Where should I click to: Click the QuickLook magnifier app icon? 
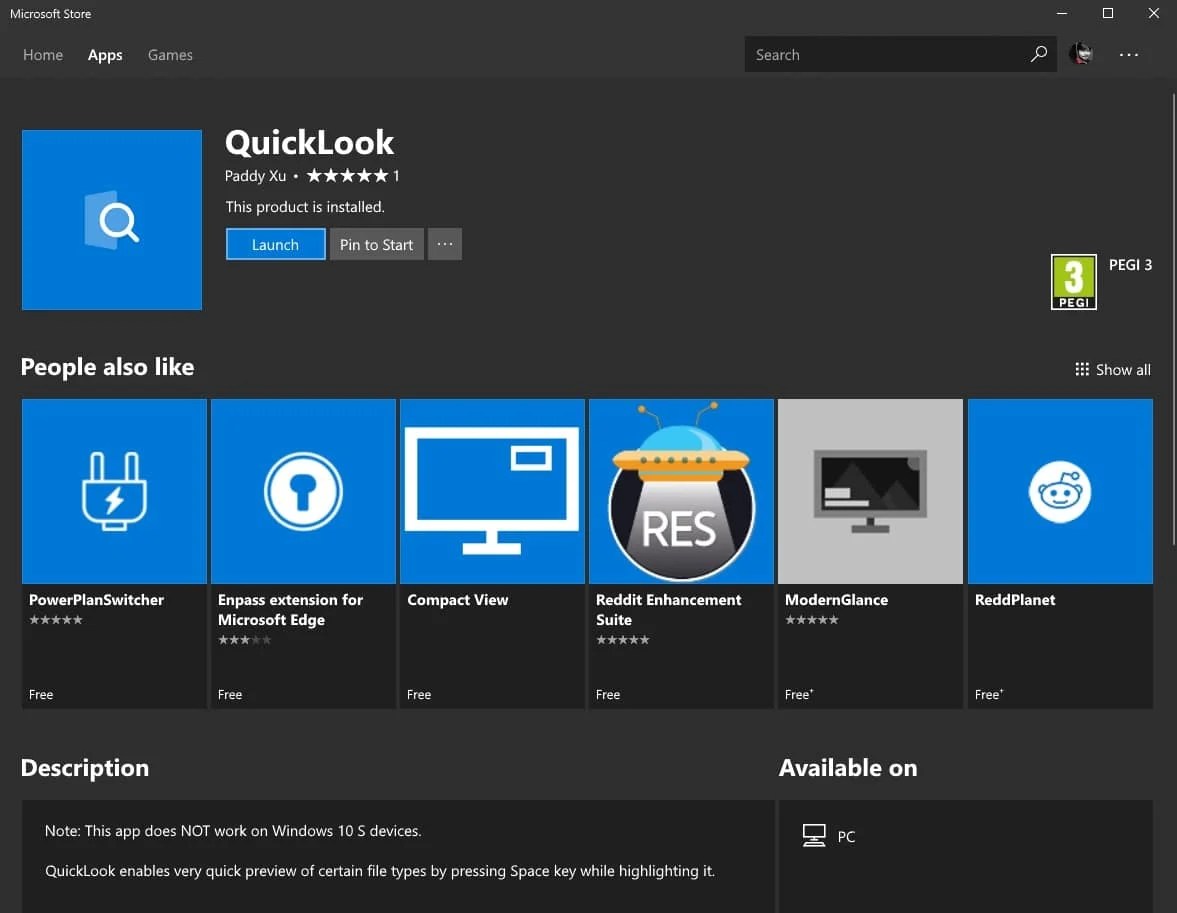tap(111, 219)
